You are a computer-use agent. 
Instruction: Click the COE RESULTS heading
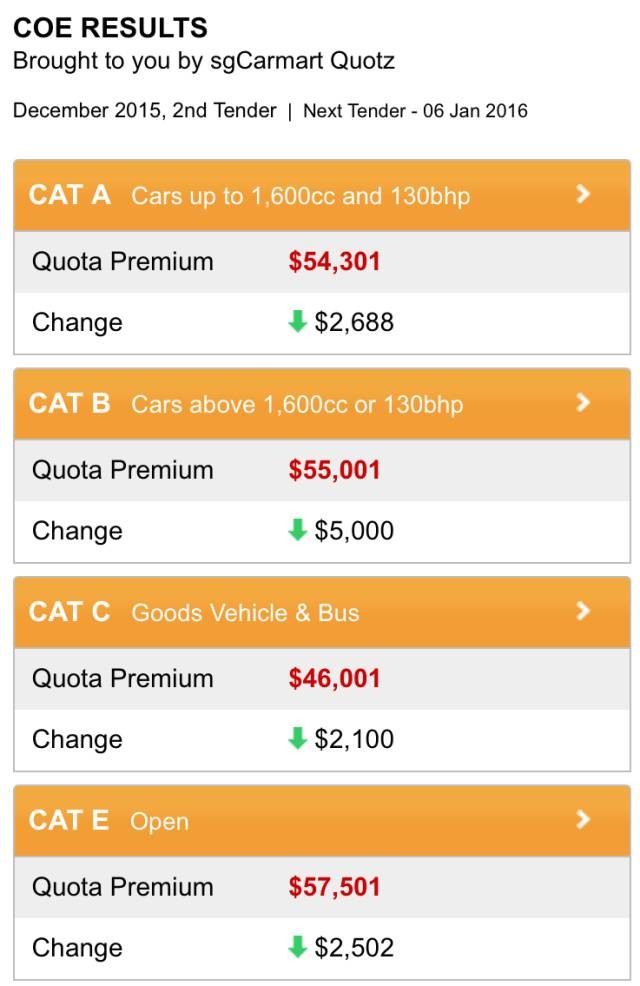tap(110, 27)
